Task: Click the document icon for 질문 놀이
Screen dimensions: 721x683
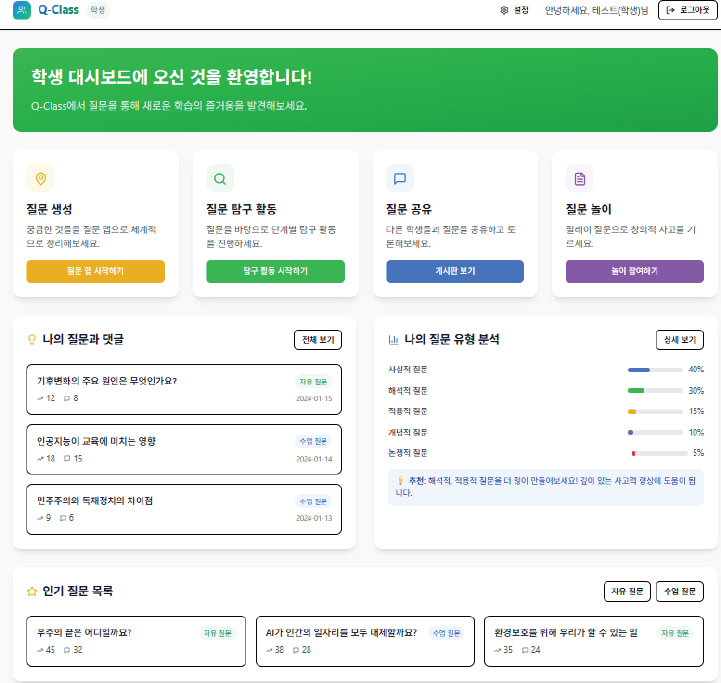Action: tap(579, 178)
